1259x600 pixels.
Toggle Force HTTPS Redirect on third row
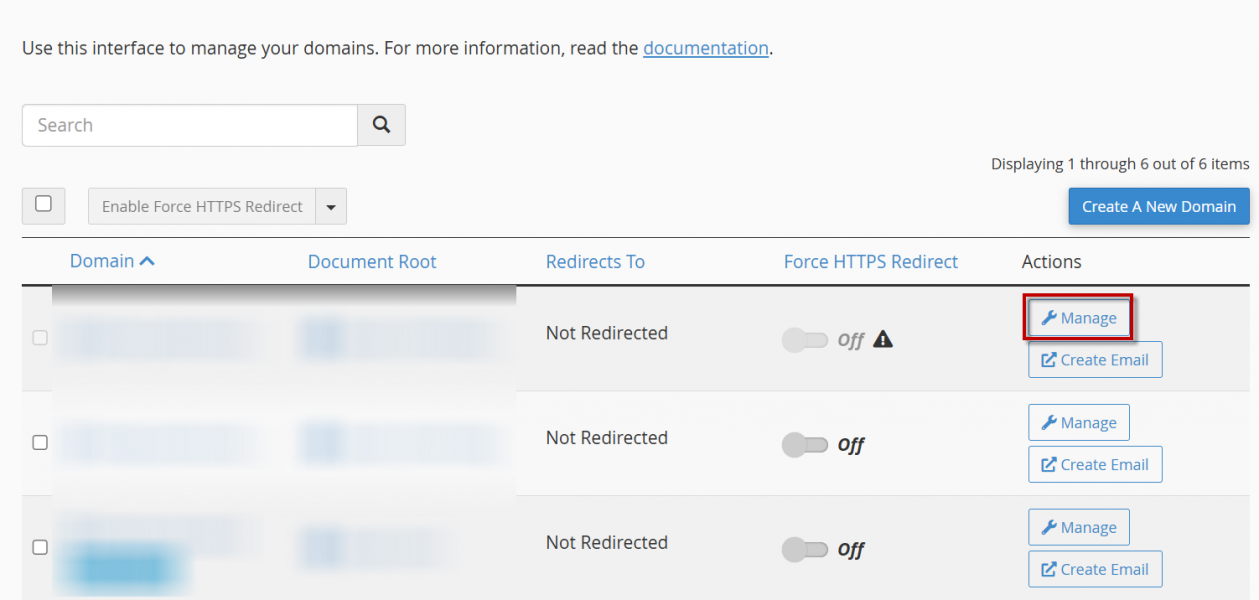[x=805, y=549]
